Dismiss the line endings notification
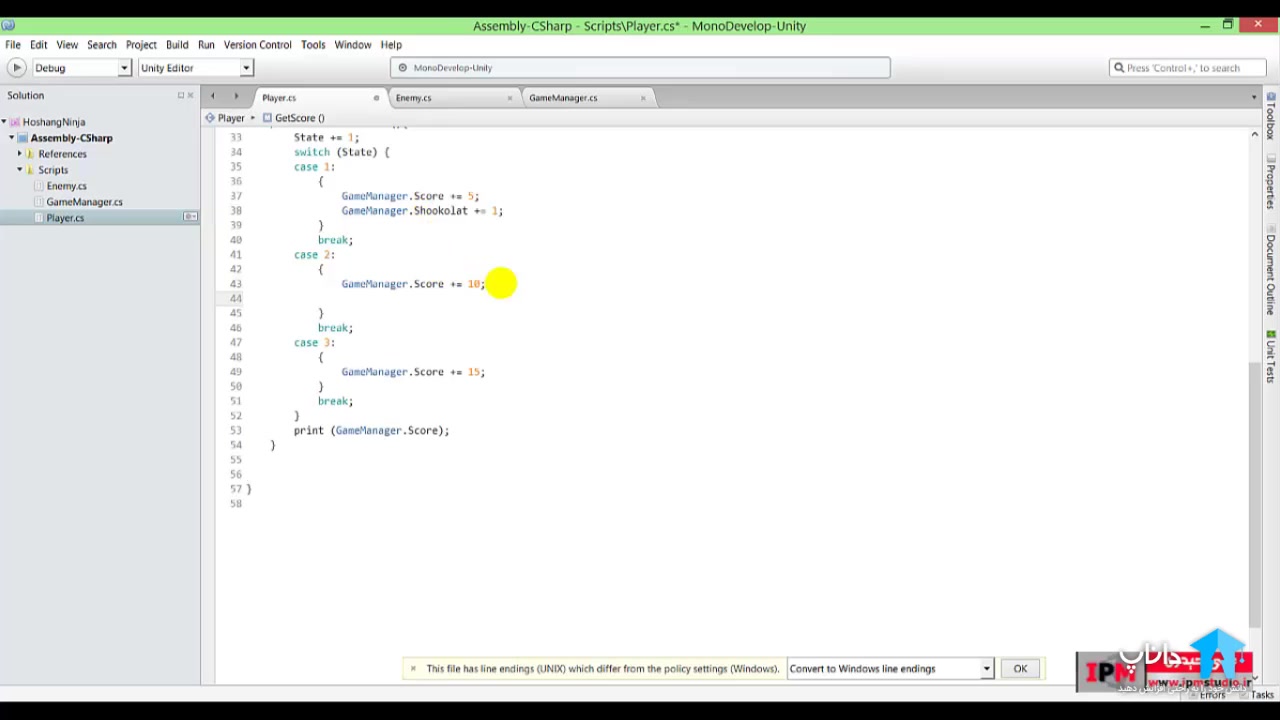 (413, 669)
